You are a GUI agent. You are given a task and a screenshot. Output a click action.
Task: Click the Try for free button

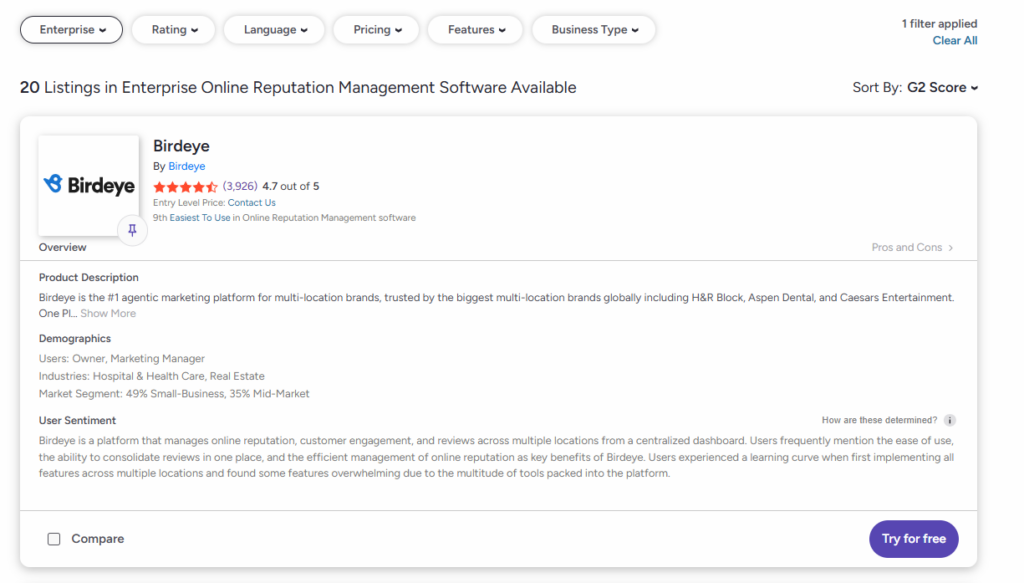(913, 539)
